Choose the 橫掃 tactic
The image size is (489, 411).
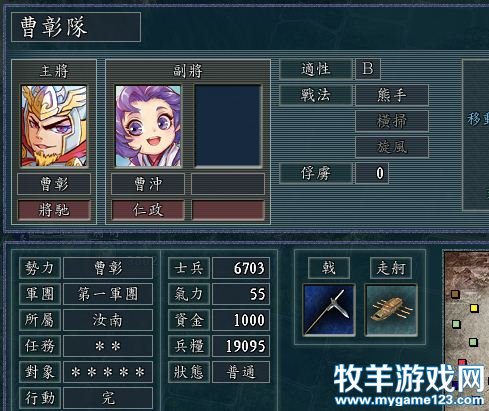392,121
